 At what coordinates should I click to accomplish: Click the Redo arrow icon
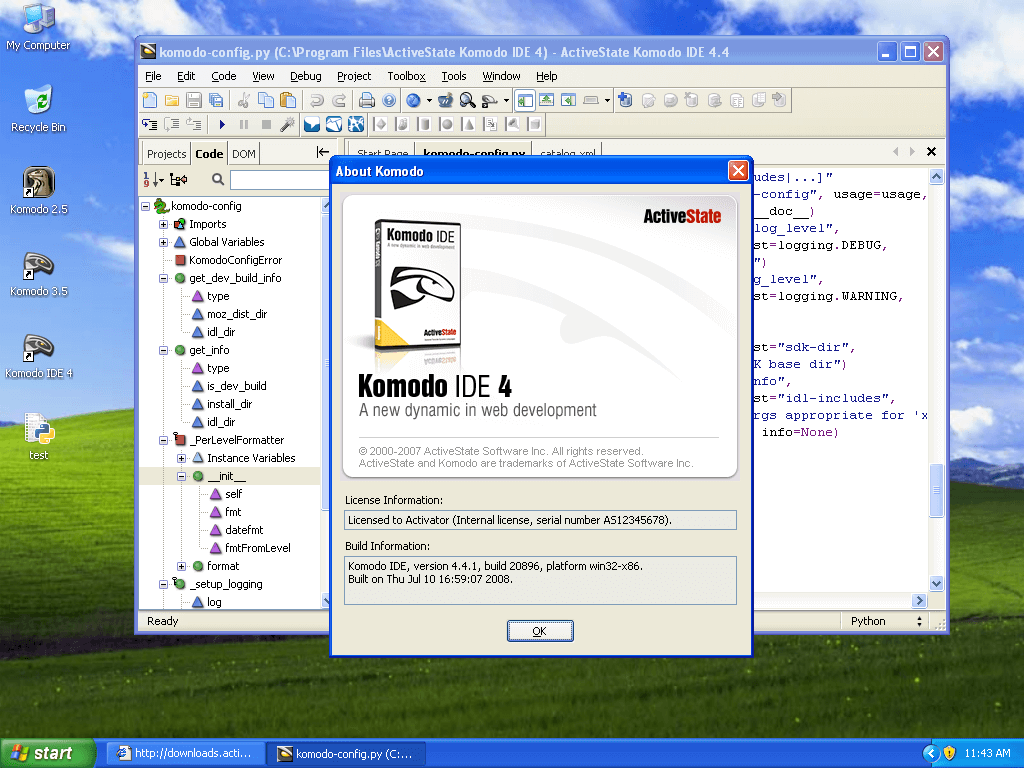pos(338,100)
